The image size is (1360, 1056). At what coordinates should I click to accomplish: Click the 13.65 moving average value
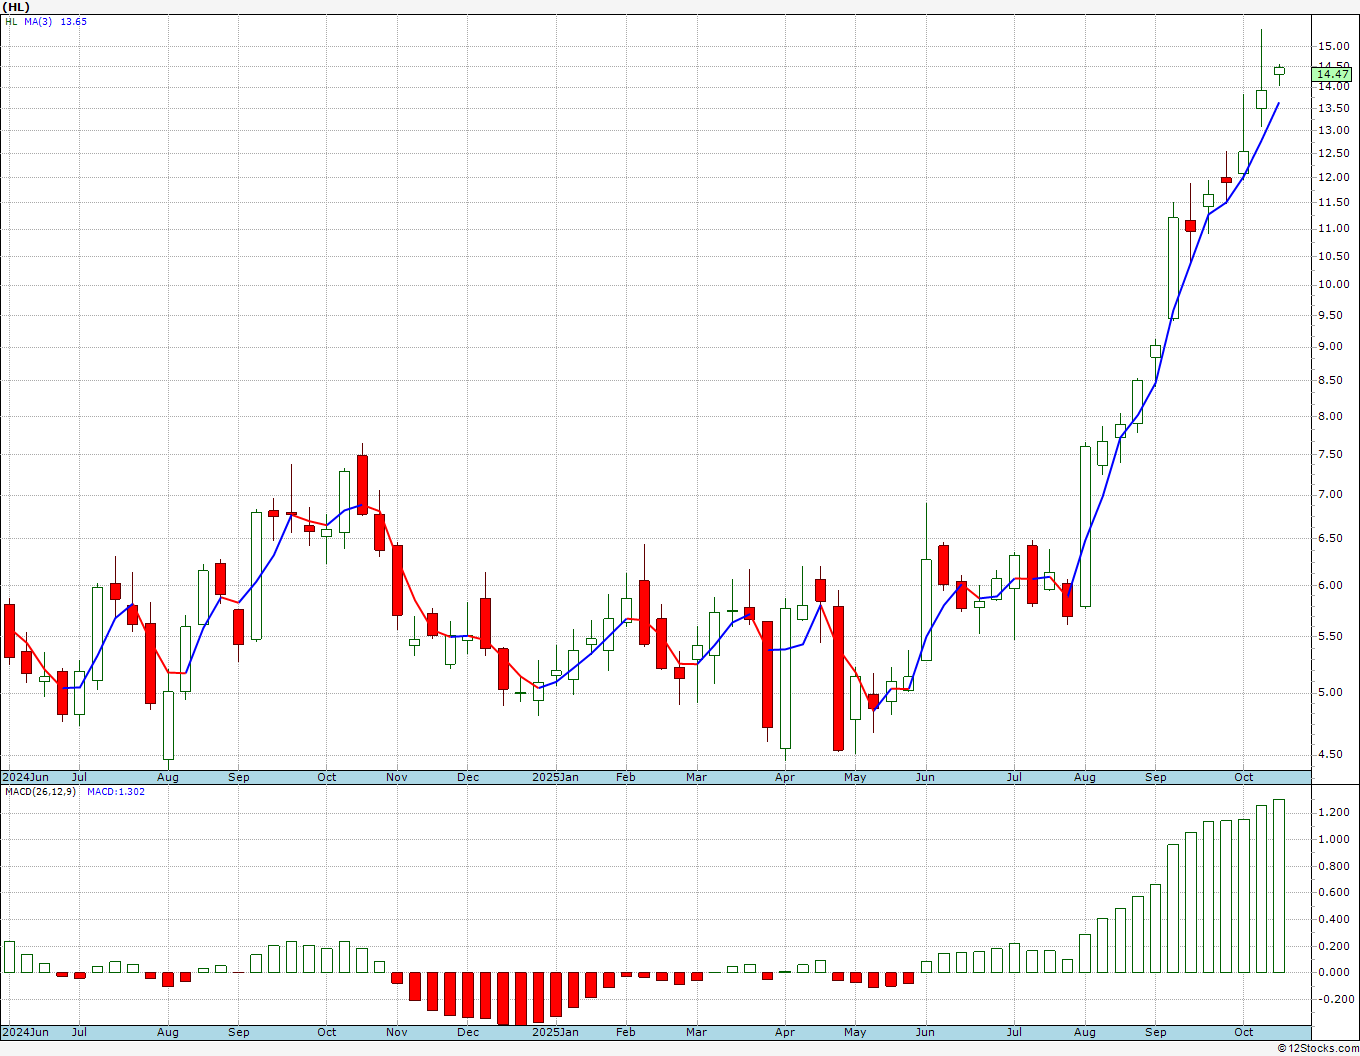pos(73,21)
